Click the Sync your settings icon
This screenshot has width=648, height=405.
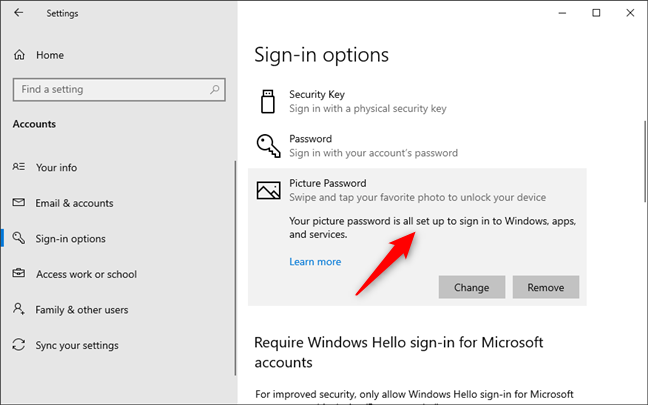pos(19,344)
